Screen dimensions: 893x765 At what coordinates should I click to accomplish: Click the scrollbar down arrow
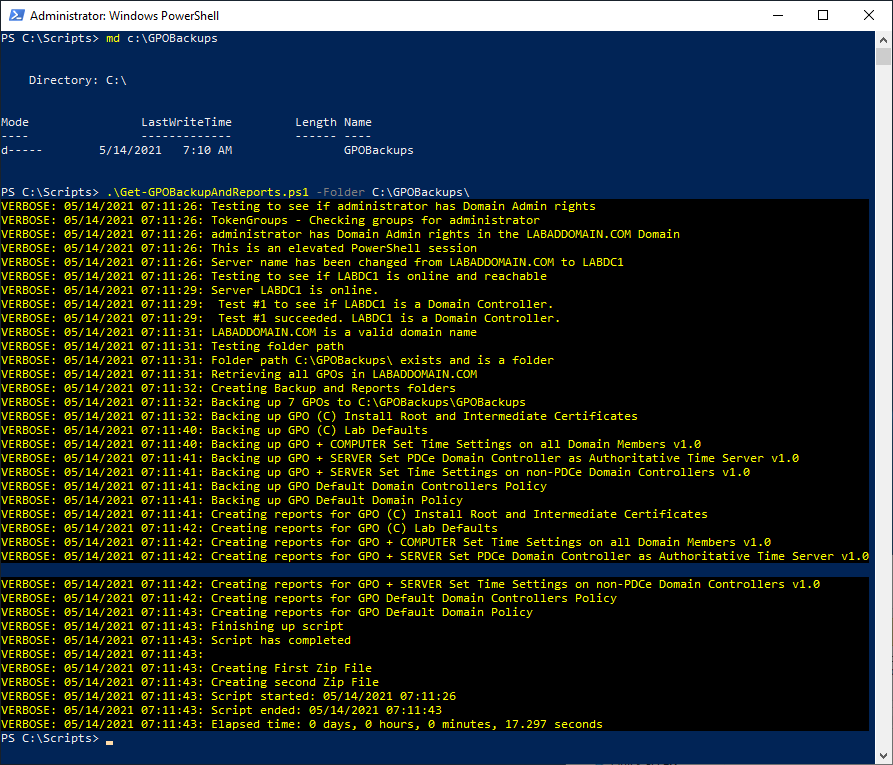(883, 757)
